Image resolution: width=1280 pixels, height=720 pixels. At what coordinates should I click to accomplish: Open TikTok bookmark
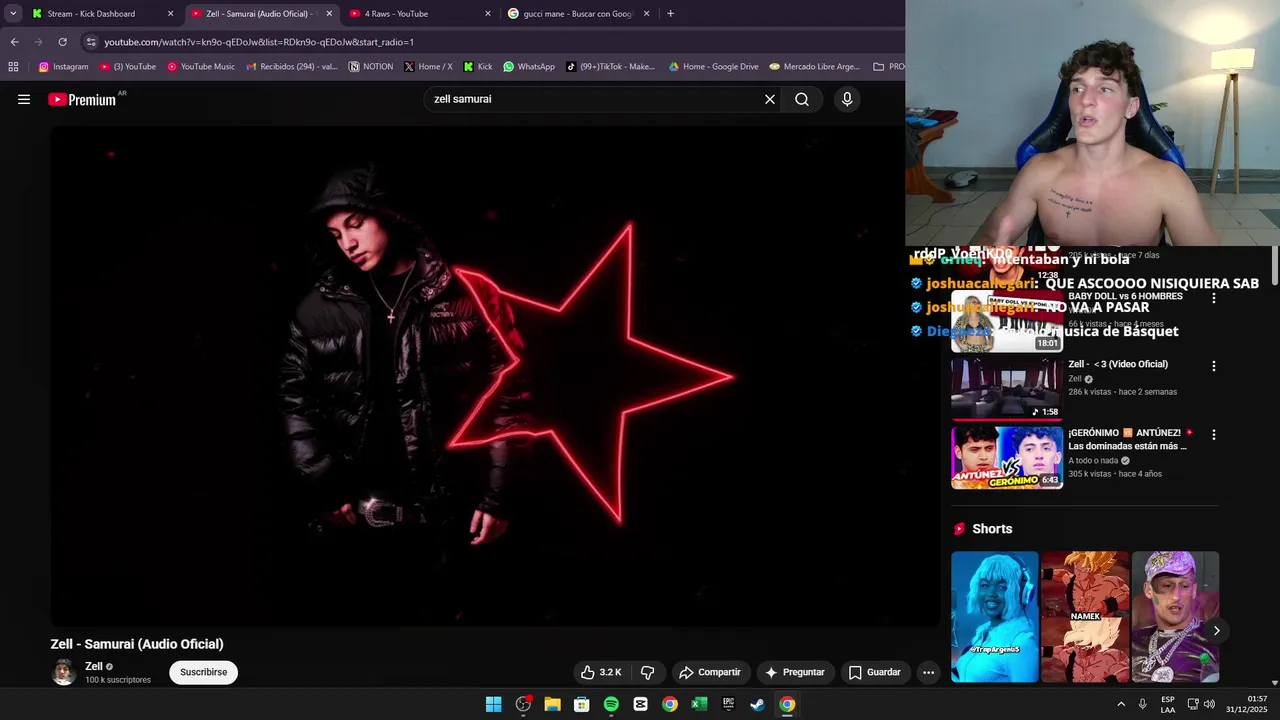pos(610,67)
